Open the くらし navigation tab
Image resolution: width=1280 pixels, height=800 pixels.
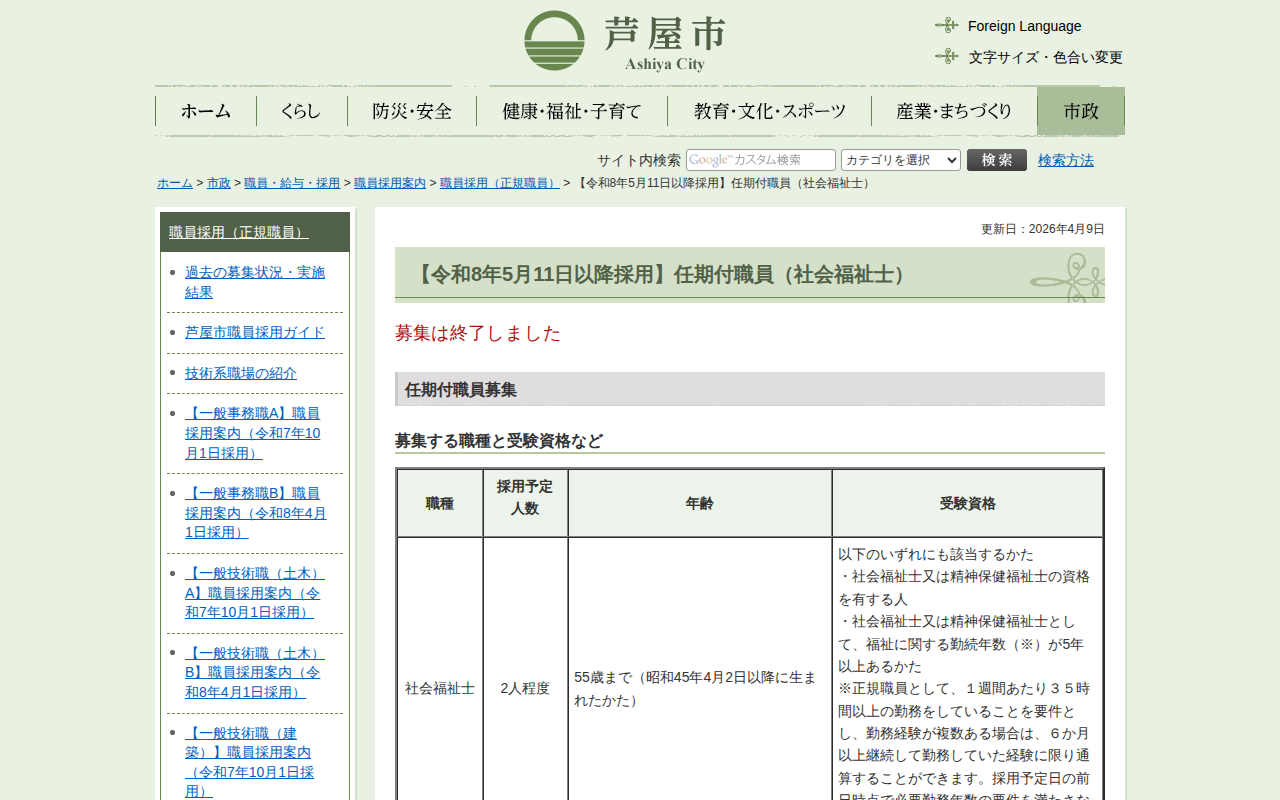pos(301,111)
